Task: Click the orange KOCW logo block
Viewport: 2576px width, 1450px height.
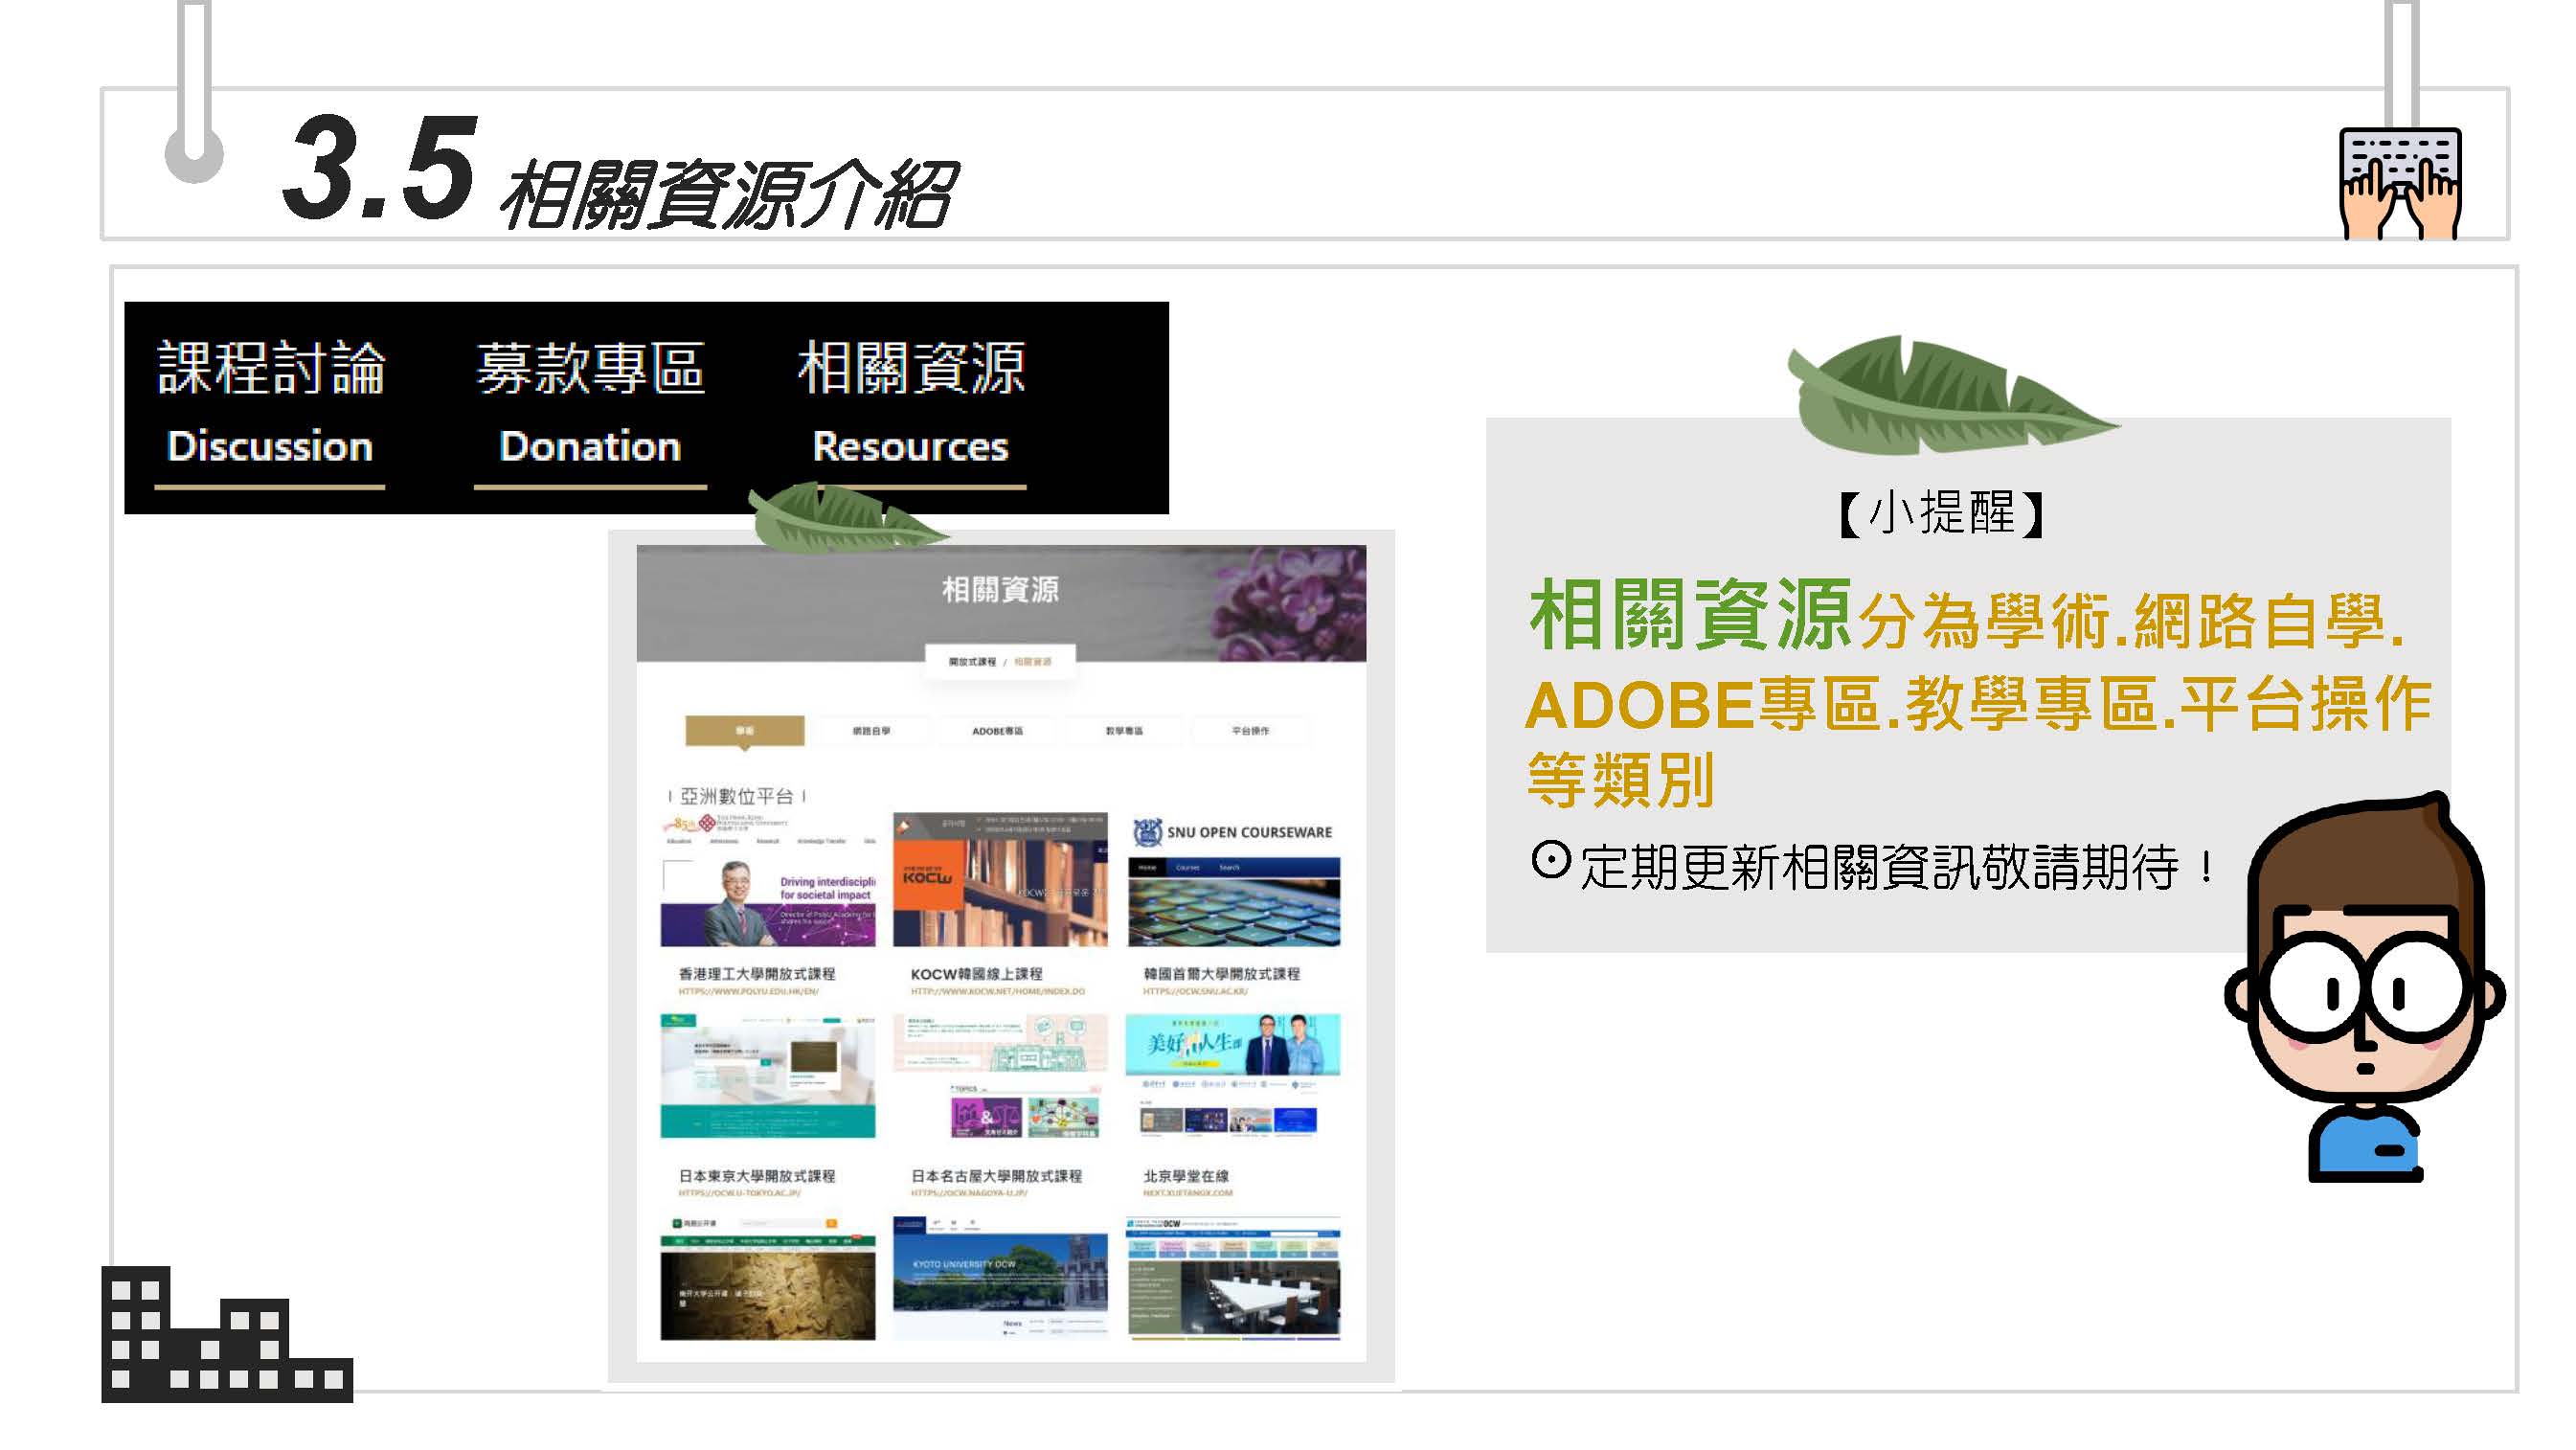Action: pos(927,878)
